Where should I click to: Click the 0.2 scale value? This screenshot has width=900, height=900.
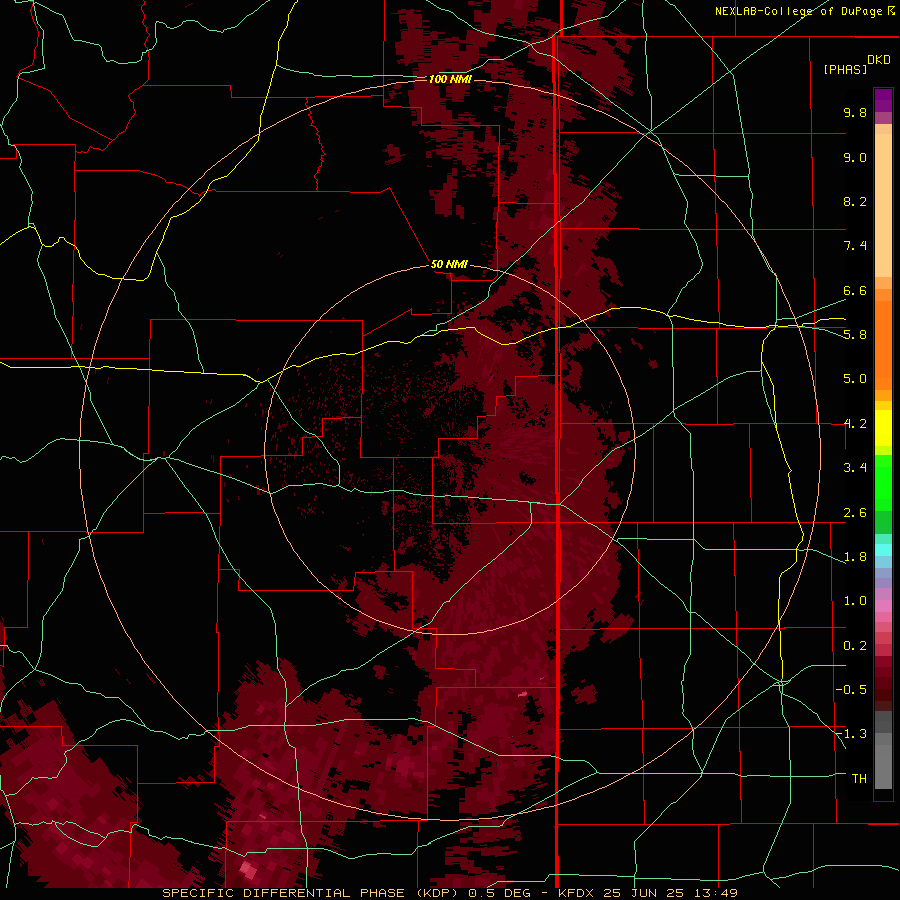(855, 646)
